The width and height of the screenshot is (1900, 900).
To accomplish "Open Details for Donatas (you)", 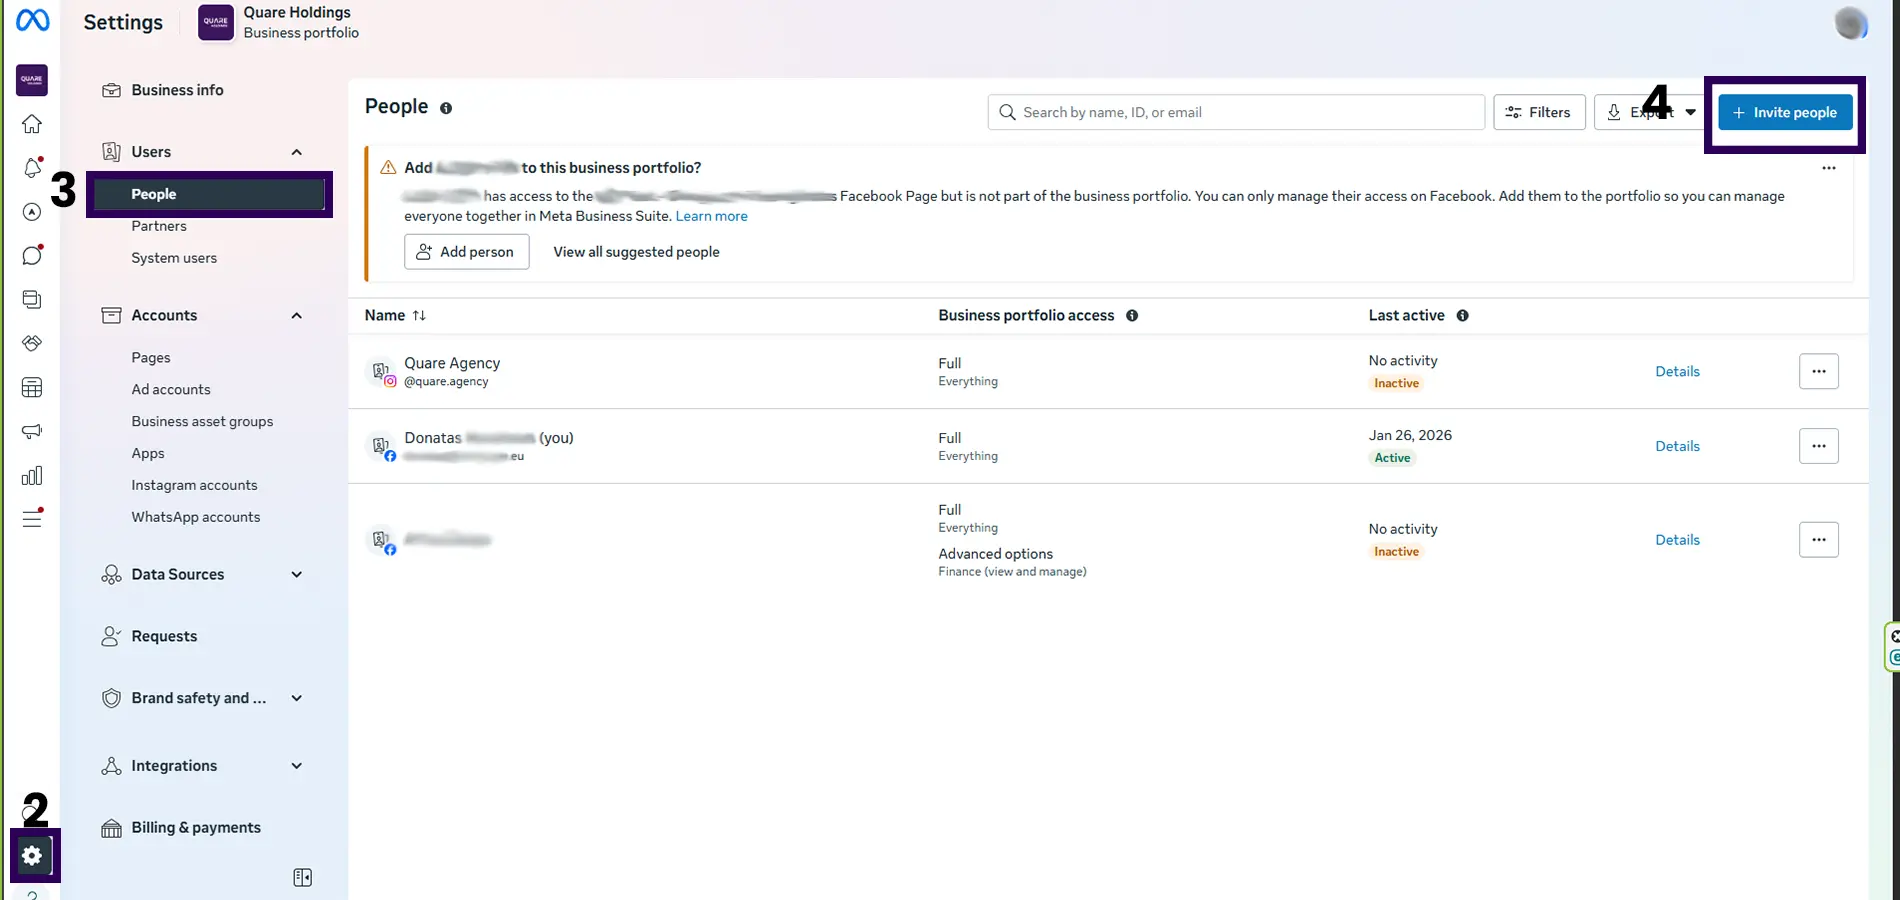I will pos(1677,446).
